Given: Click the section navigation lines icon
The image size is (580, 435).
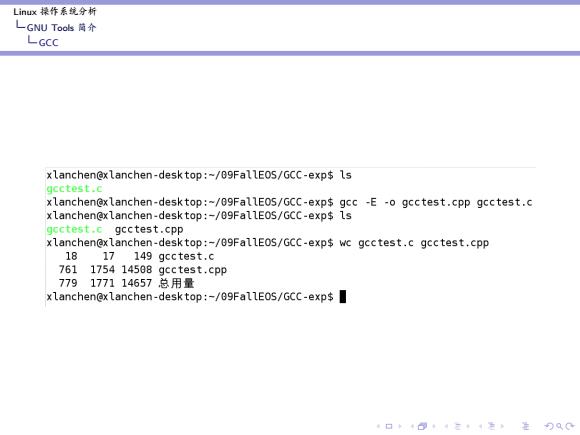Looking at the screenshot, I should (492, 426).
